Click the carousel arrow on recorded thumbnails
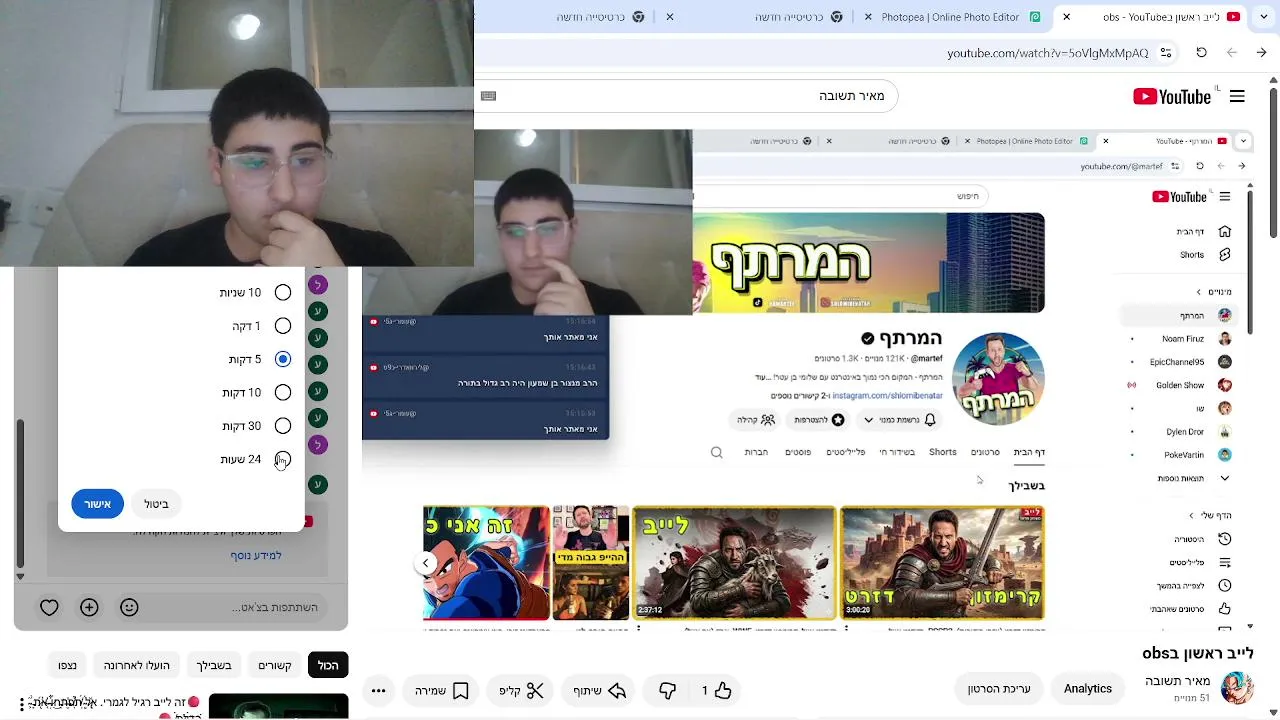1280x720 pixels. point(425,563)
